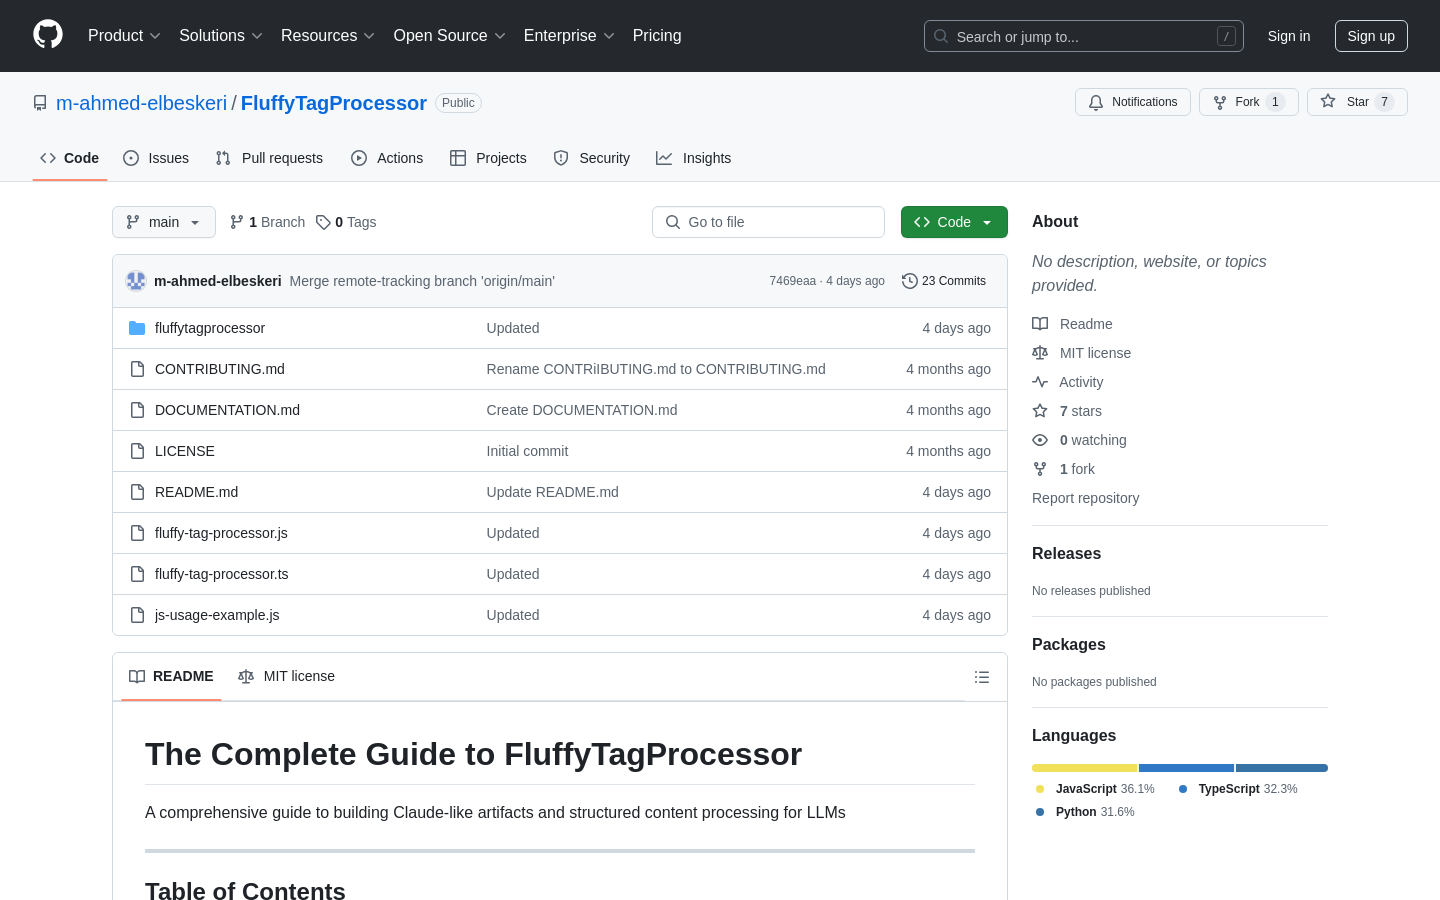This screenshot has width=1440, height=900.
Task: Open the Insights tab
Action: [694, 158]
